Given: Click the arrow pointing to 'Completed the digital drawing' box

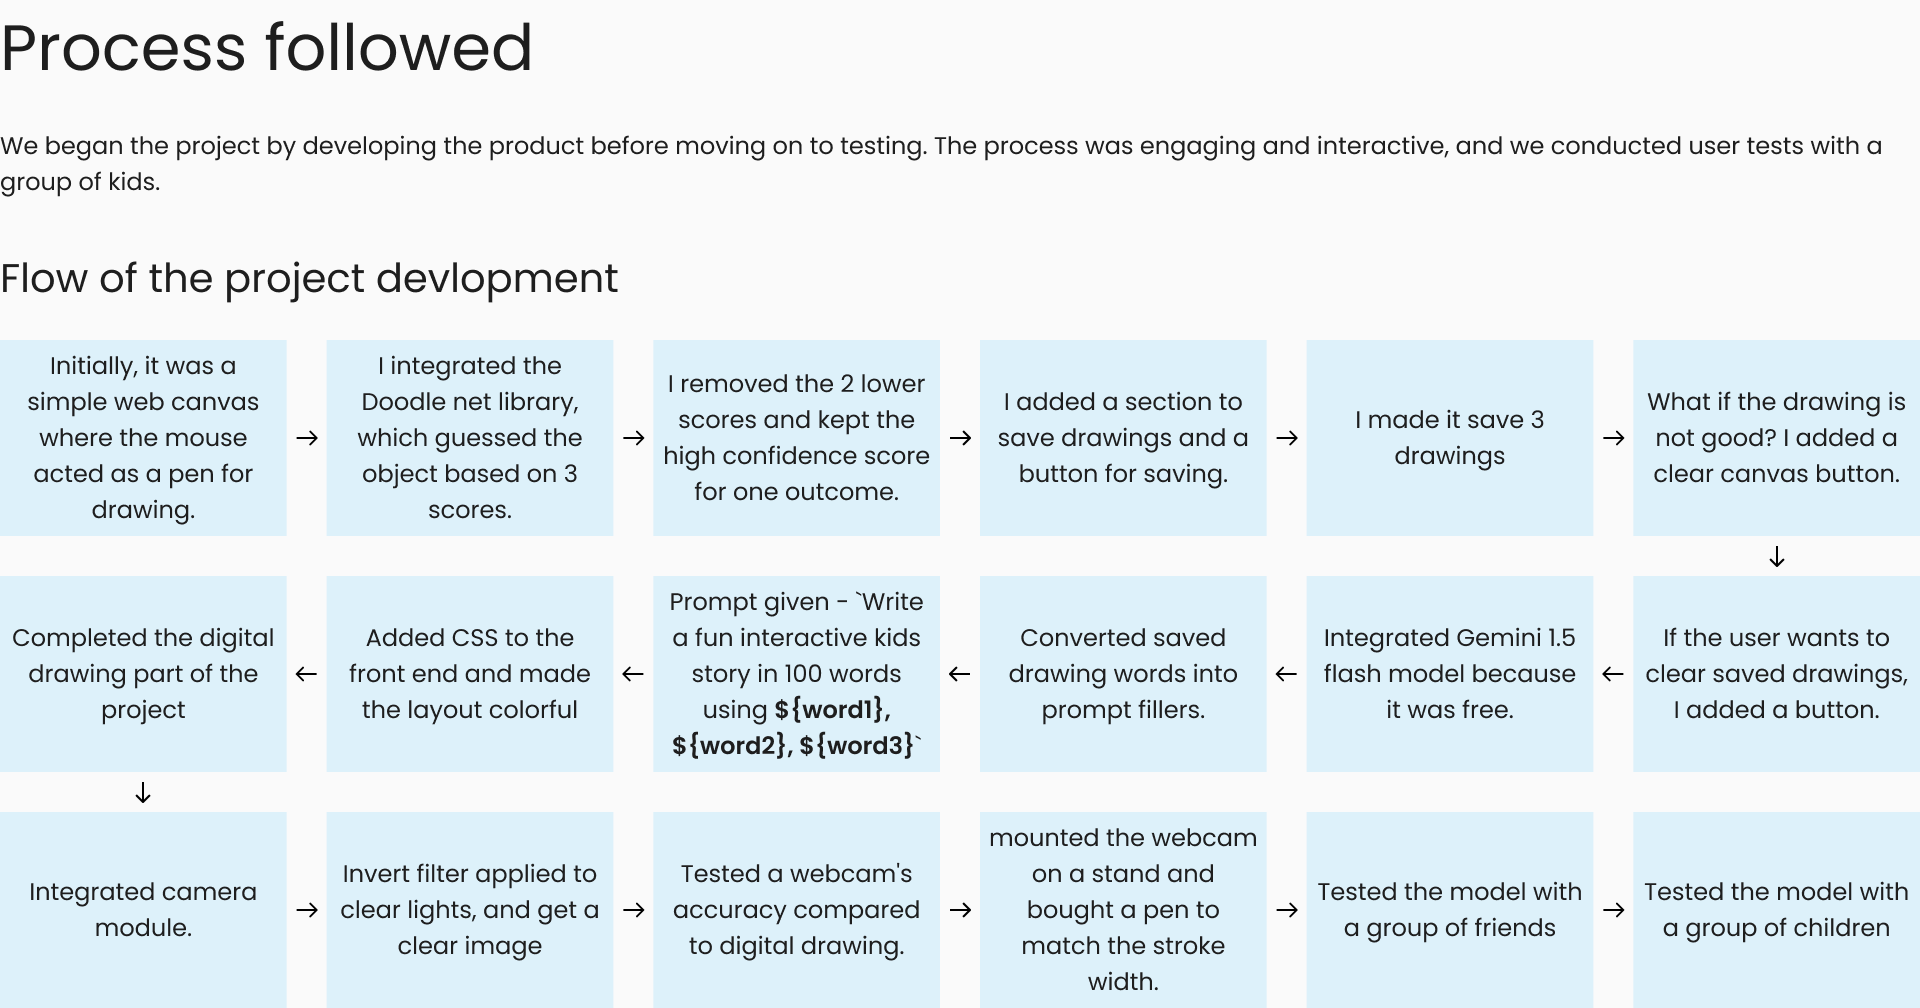Looking at the screenshot, I should 306,674.
